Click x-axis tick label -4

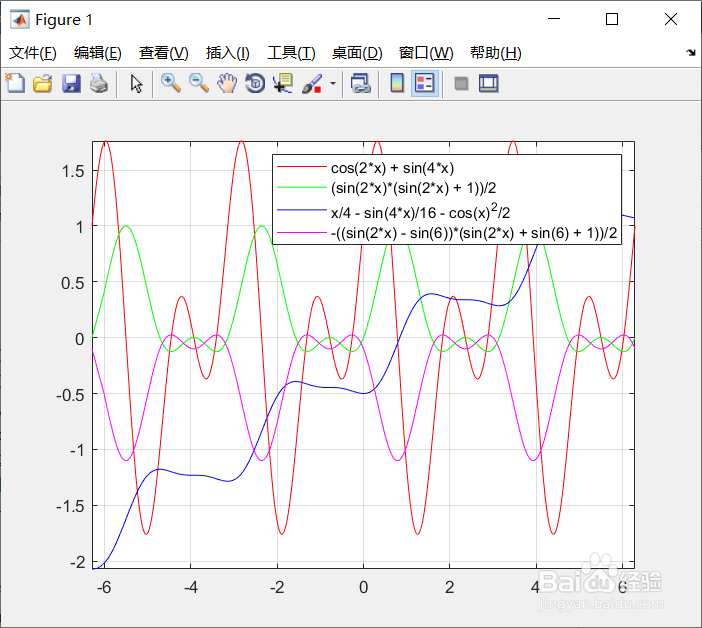point(191,587)
